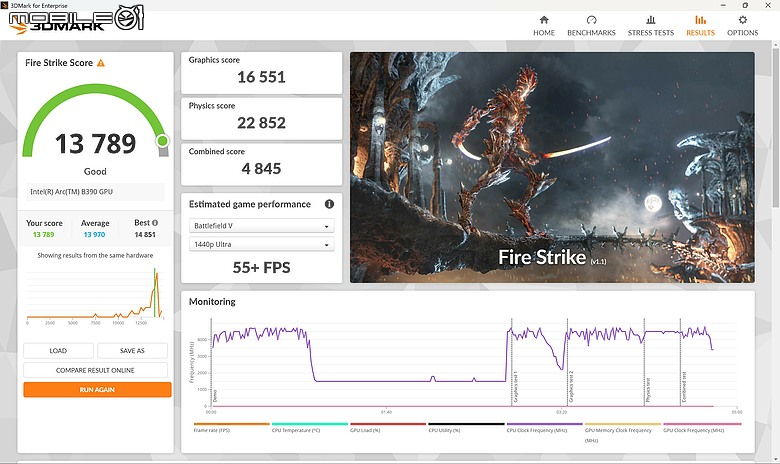Click the Combined test marker in chart
780x464 pixels.
coord(684,387)
